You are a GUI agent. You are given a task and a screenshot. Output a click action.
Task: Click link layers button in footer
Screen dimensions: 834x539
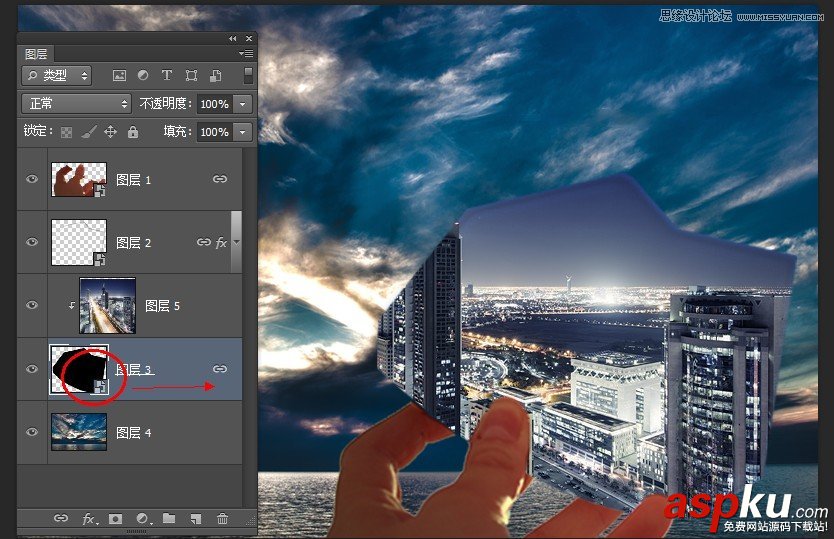coord(61,518)
